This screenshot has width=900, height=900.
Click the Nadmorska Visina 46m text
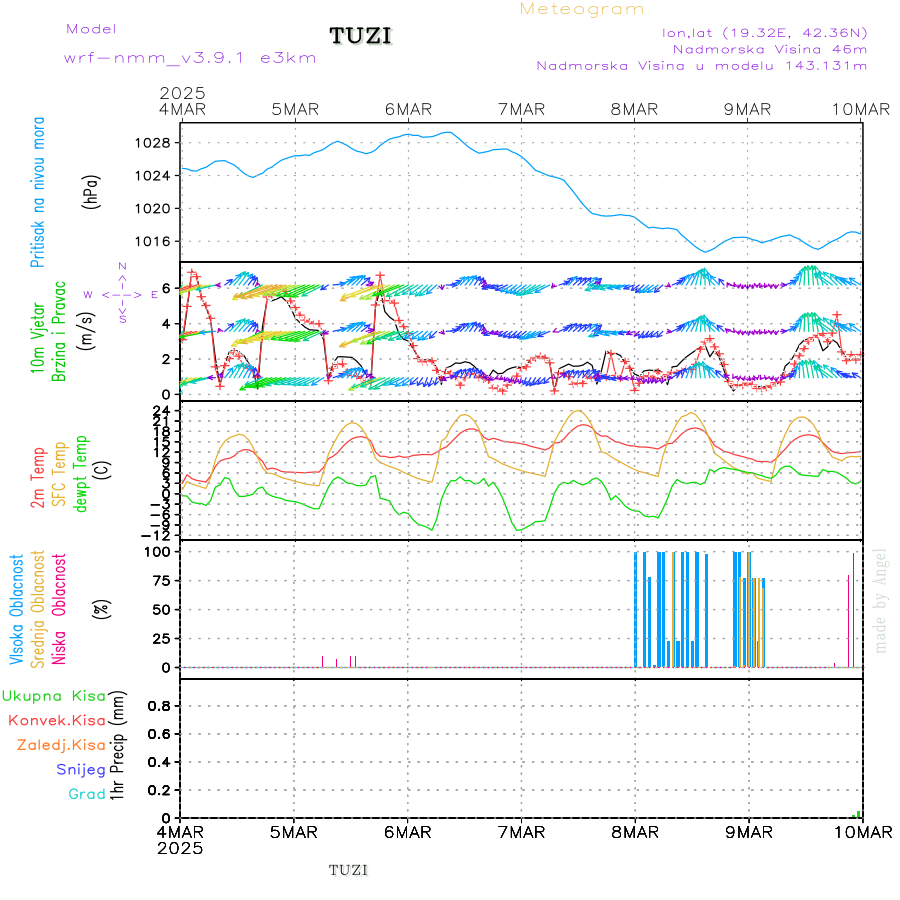pyautogui.click(x=769, y=48)
